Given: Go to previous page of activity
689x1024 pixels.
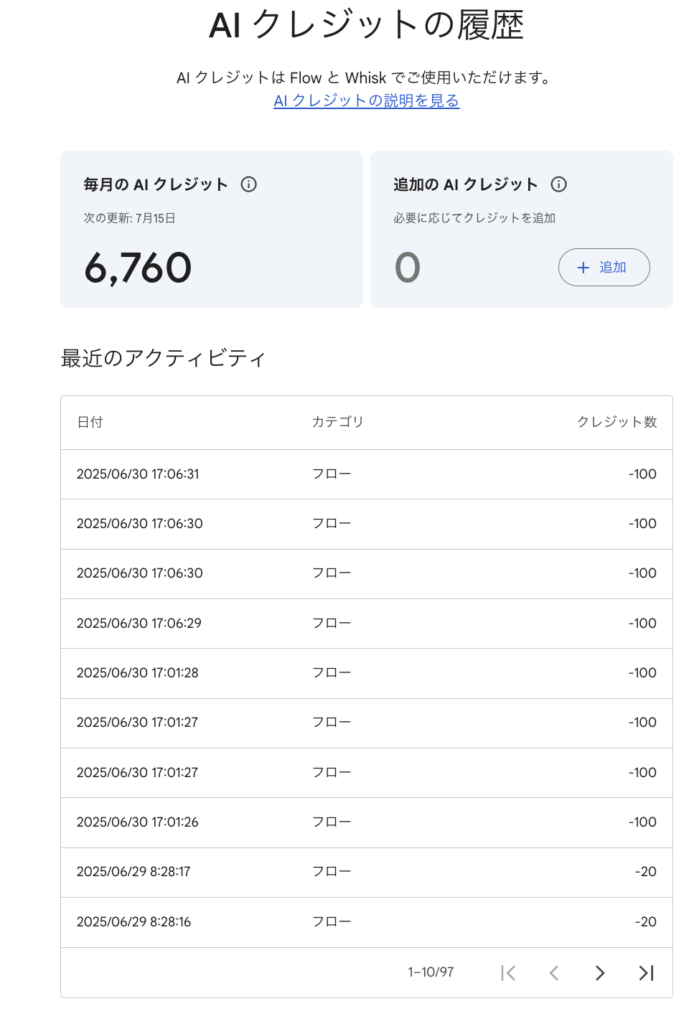Looking at the screenshot, I should (554, 973).
